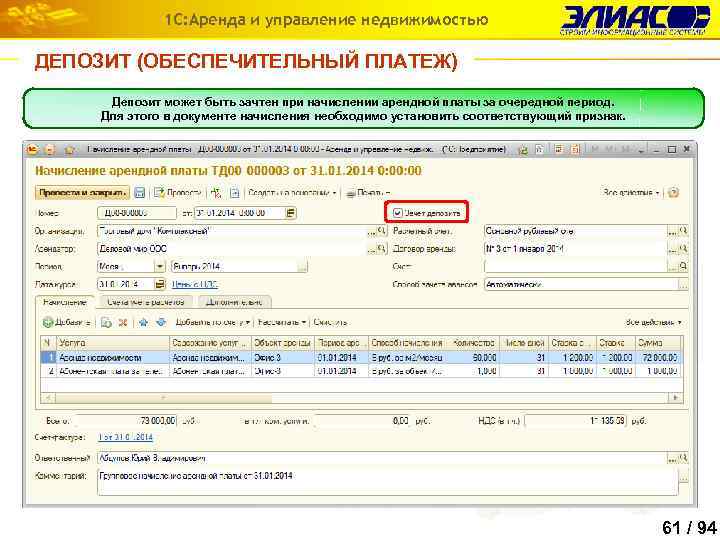Click the document structure icon beside Дт/Кт

(x=234, y=193)
